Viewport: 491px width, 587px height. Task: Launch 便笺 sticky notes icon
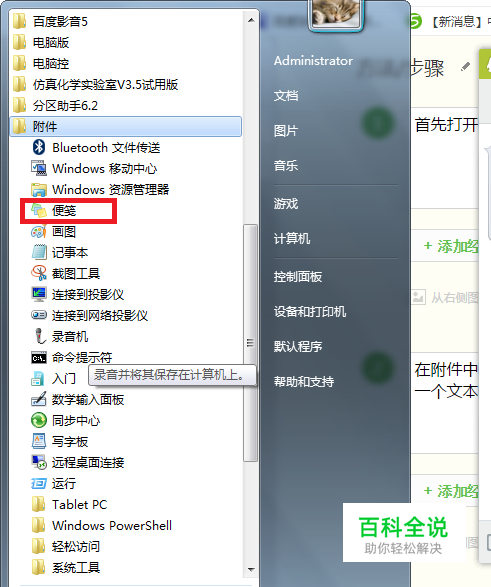click(x=39, y=210)
